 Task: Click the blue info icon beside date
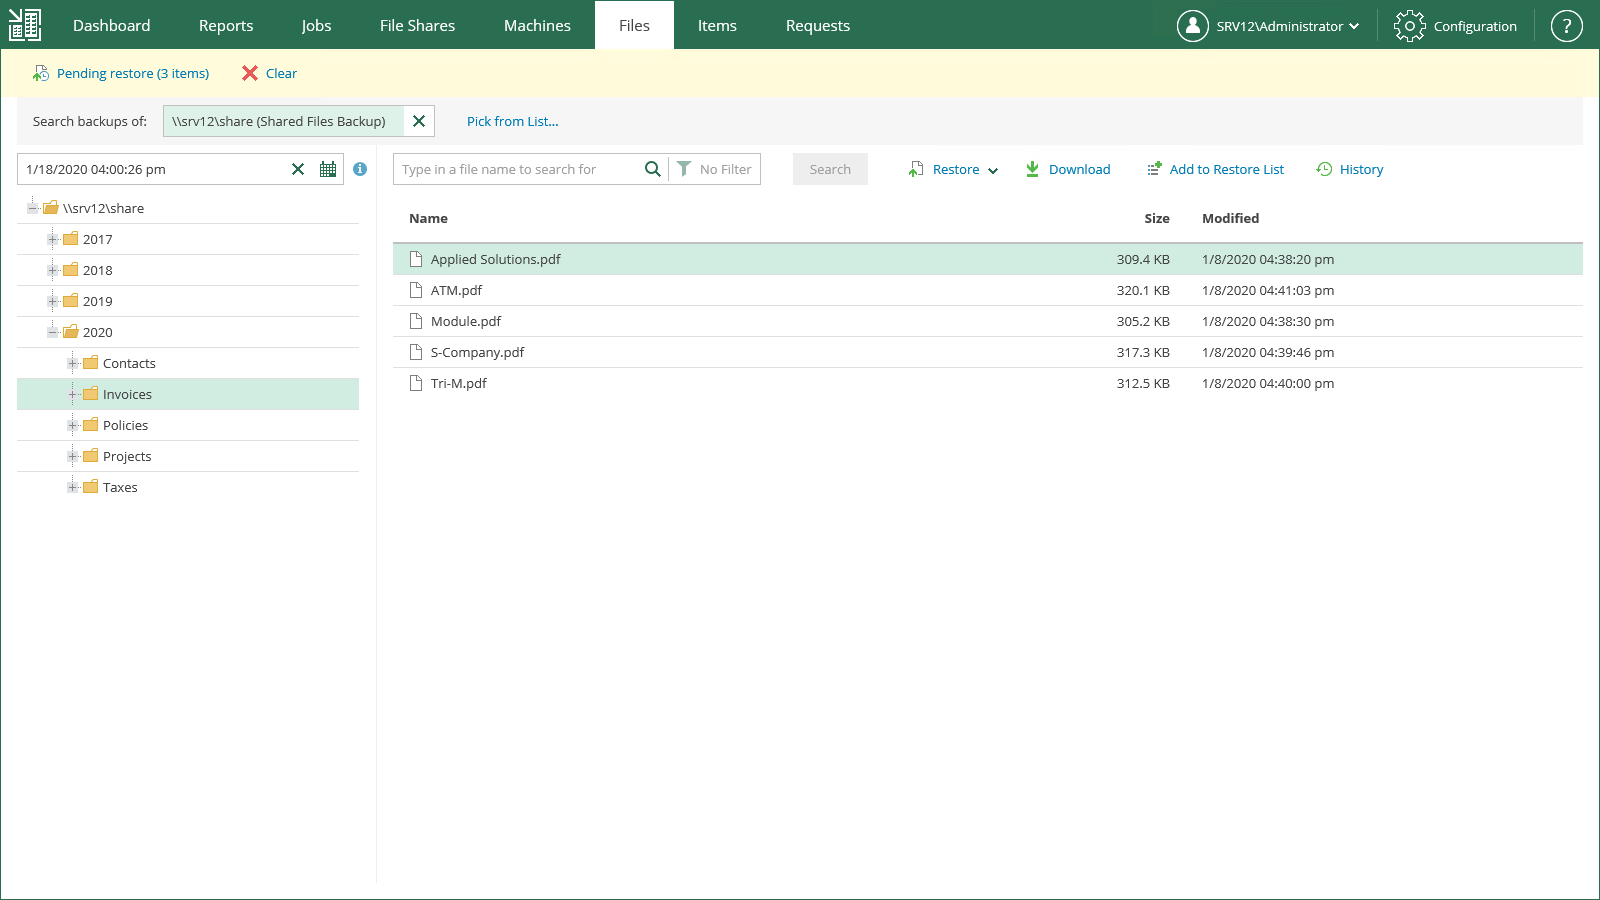[360, 169]
